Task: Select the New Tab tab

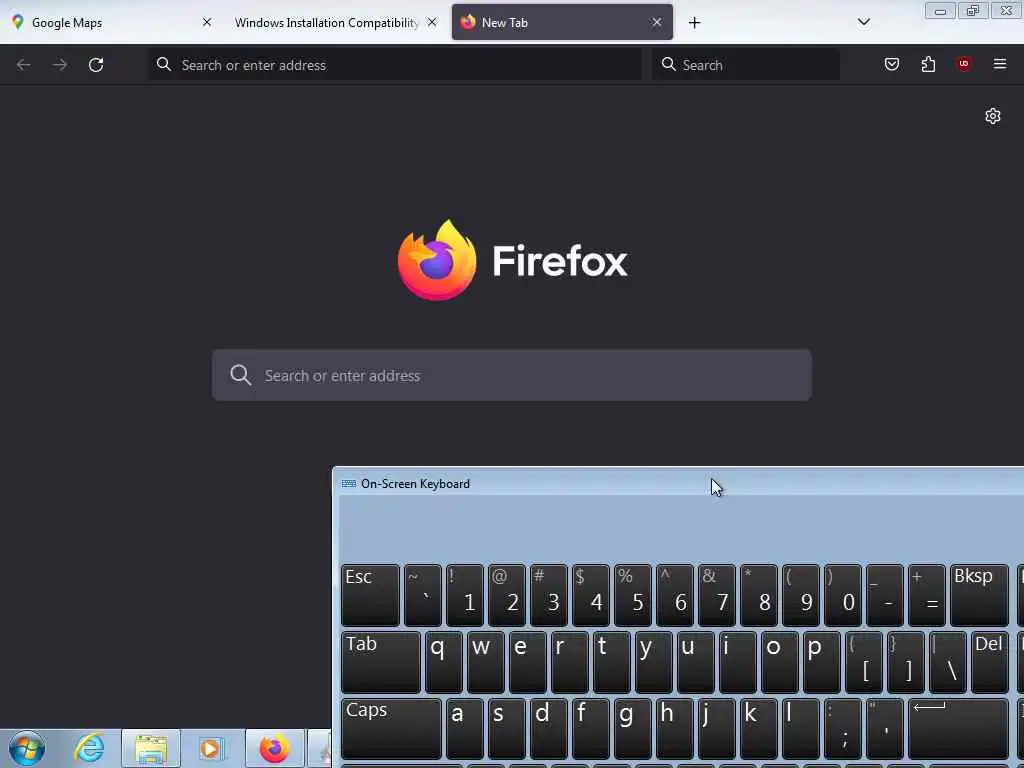Action: point(562,22)
